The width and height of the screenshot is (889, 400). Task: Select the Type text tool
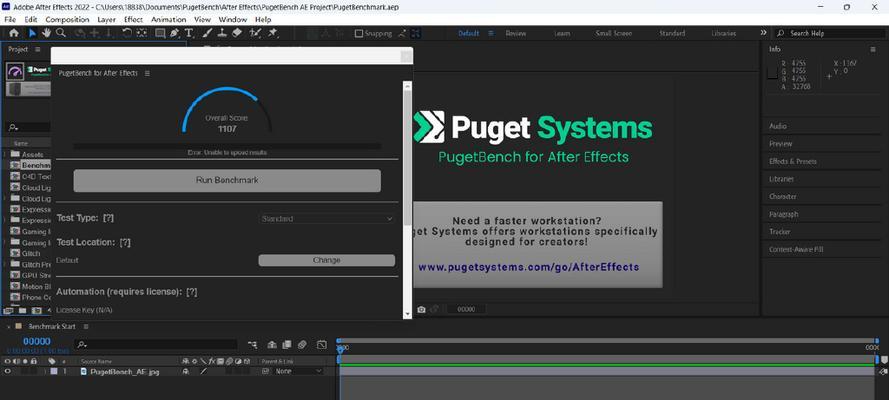[189, 33]
